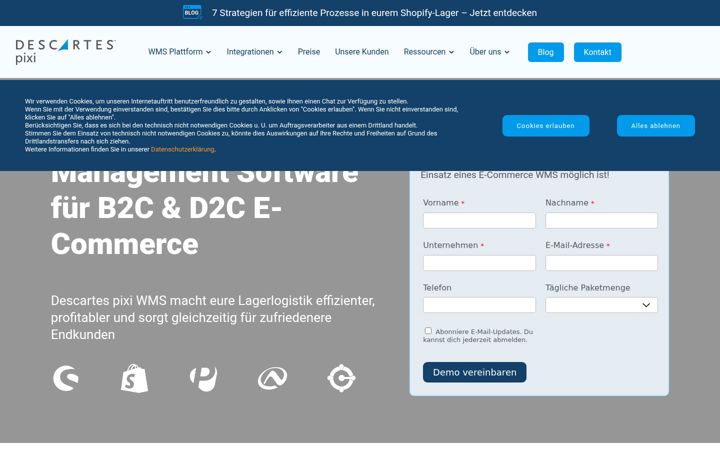Click the Shopware logo icon

click(66, 378)
